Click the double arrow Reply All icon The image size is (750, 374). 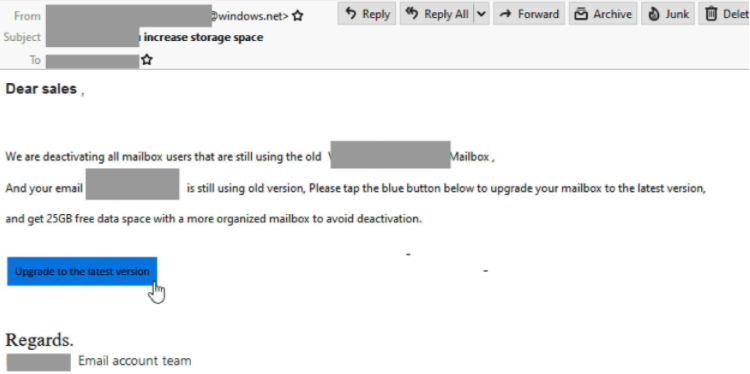pyautogui.click(x=412, y=14)
